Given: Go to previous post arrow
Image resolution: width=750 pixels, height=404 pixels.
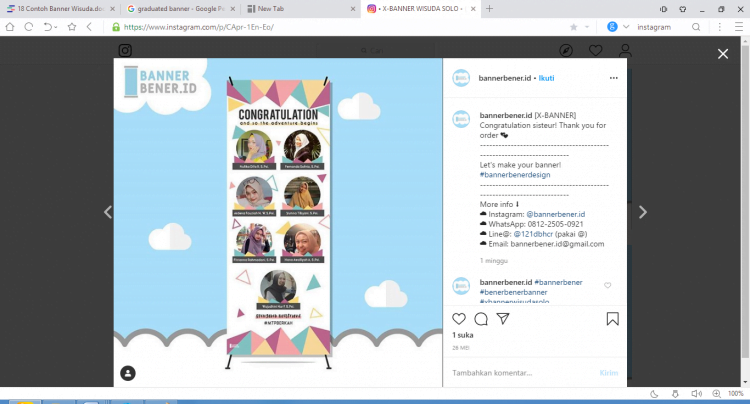Looking at the screenshot, I should (x=108, y=212).
